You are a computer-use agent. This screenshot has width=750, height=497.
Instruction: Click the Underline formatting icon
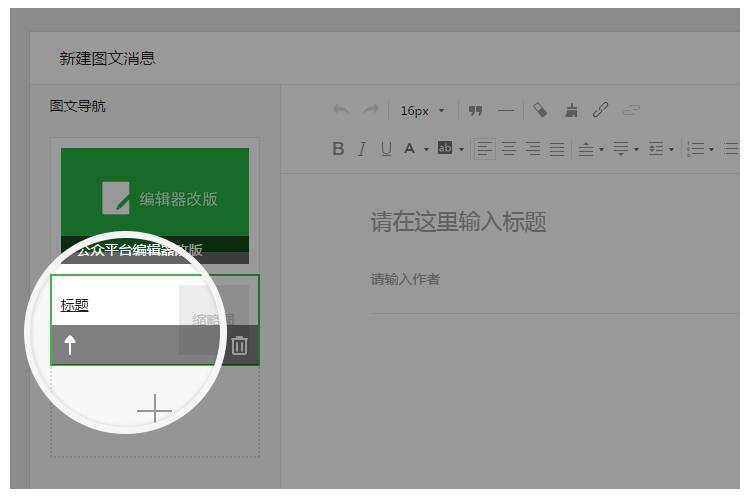coord(386,149)
